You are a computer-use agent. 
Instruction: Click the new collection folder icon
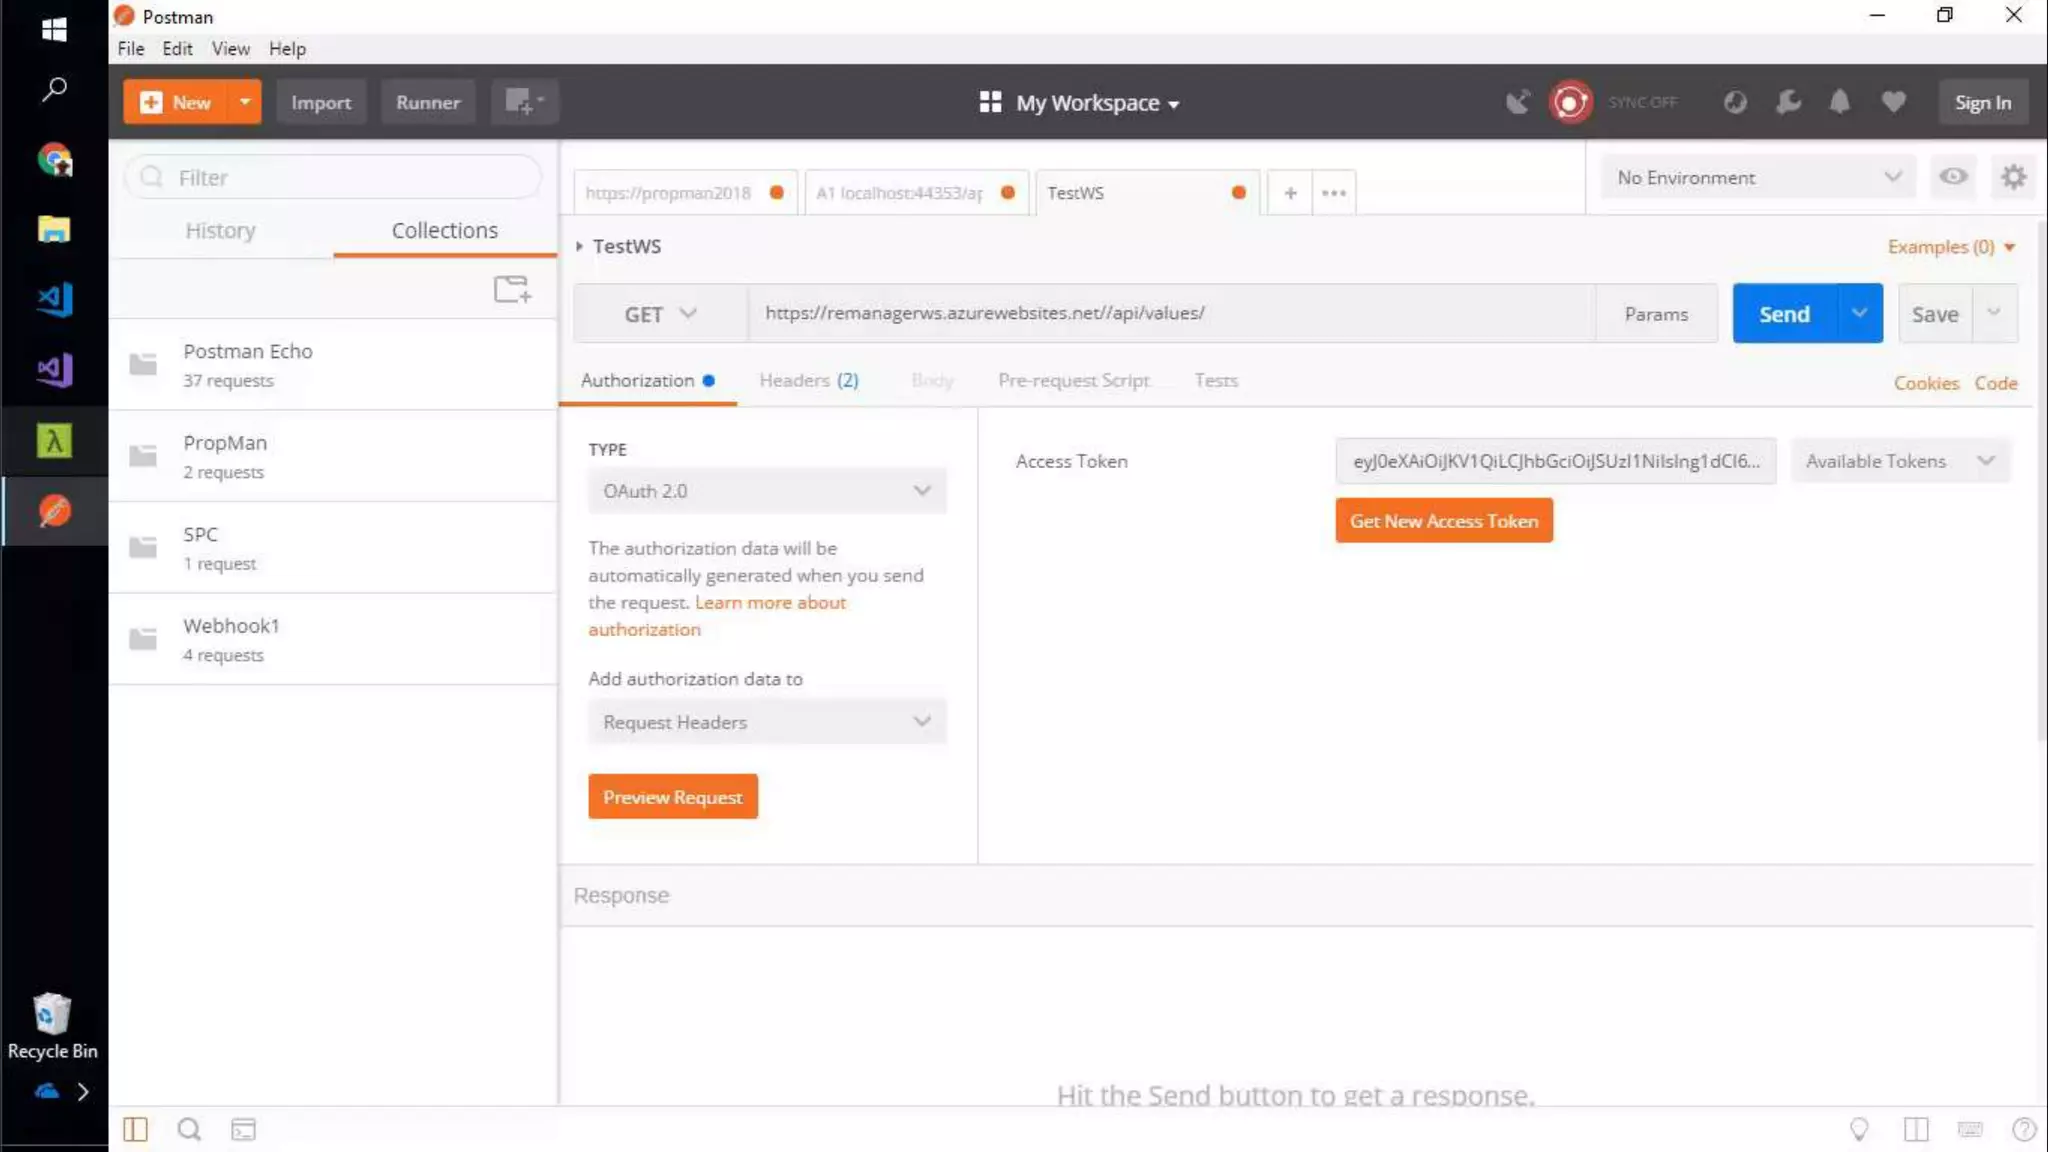click(512, 290)
